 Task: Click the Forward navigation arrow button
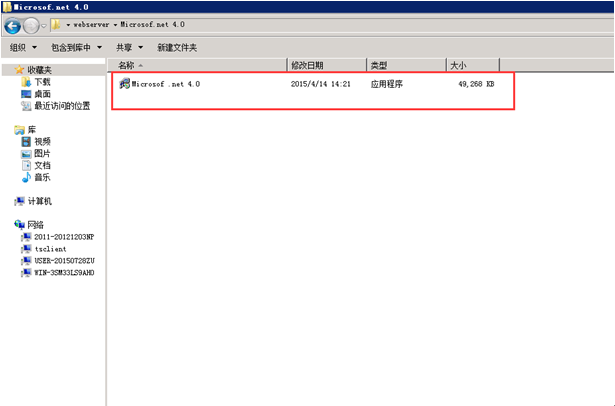pos(32,25)
